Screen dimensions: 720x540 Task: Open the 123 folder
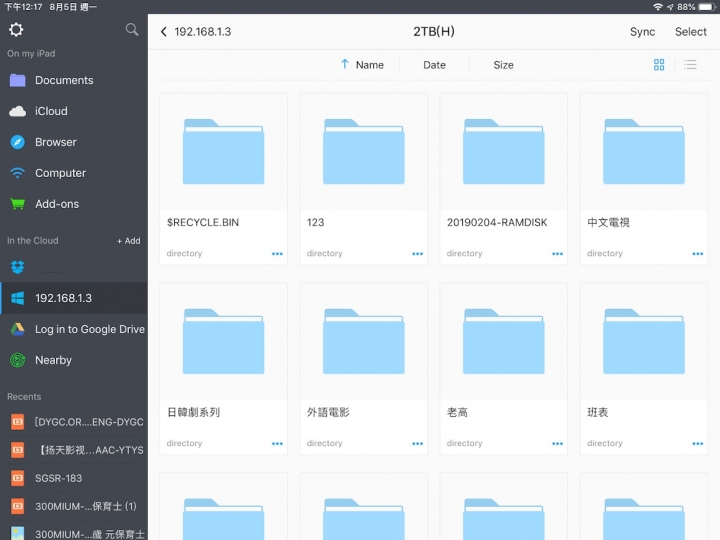pyautogui.click(x=363, y=179)
